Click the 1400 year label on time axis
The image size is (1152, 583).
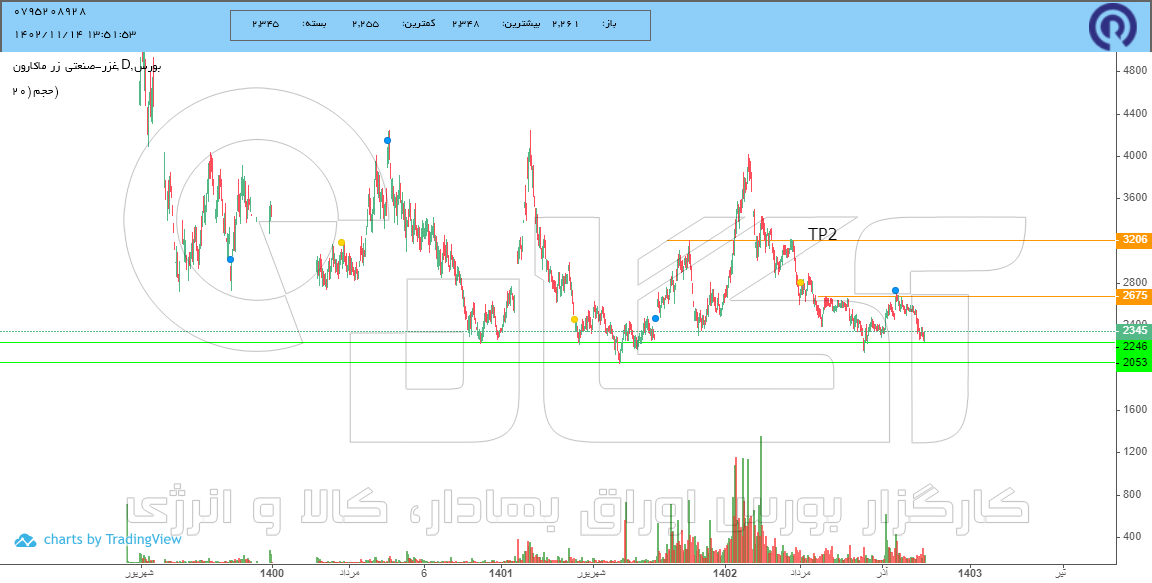(x=272, y=572)
